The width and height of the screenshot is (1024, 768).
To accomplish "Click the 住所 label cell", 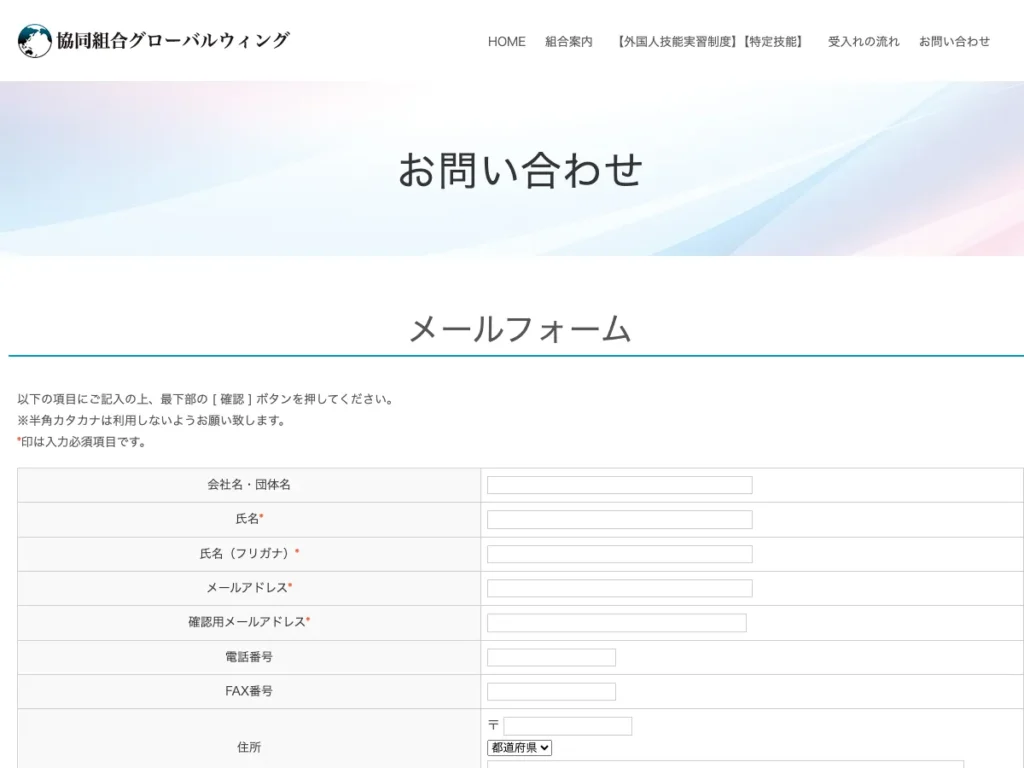I will [249, 739].
